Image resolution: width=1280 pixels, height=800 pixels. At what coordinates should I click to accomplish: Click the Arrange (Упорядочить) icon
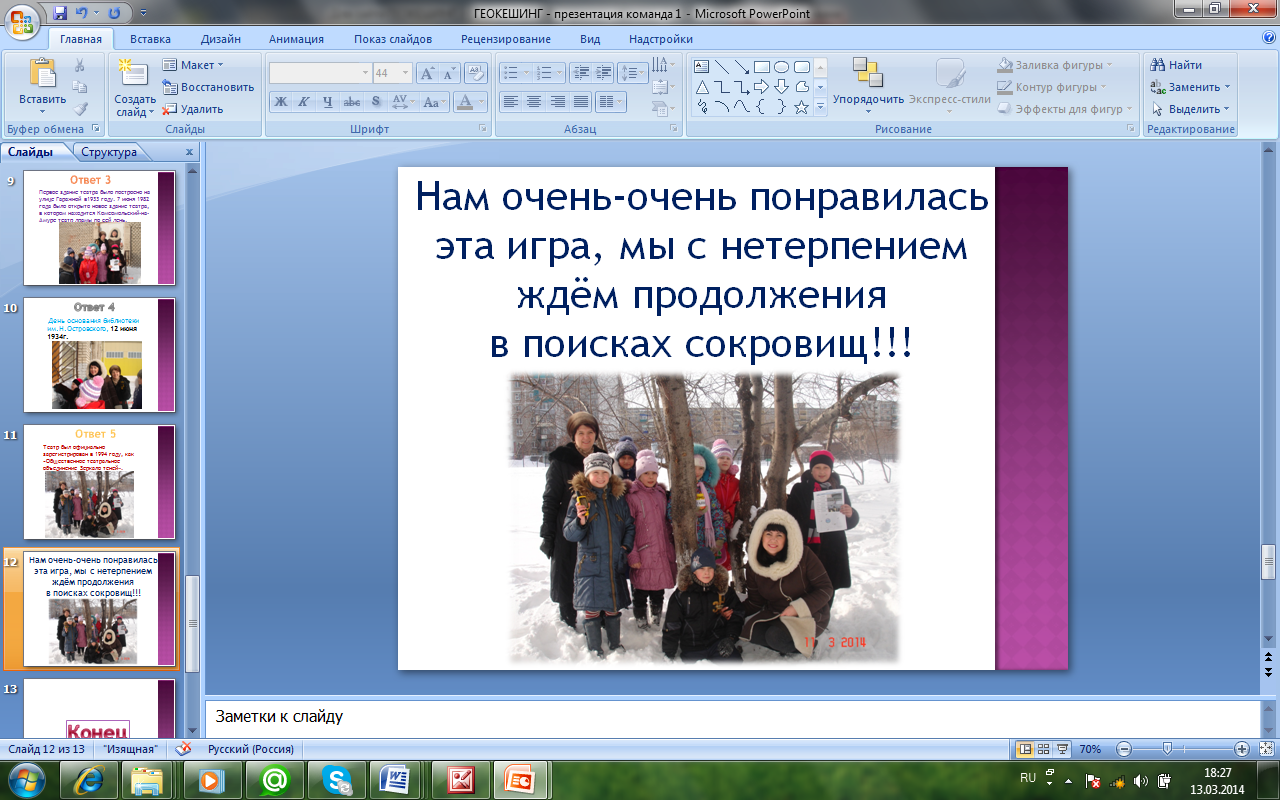pyautogui.click(x=868, y=72)
